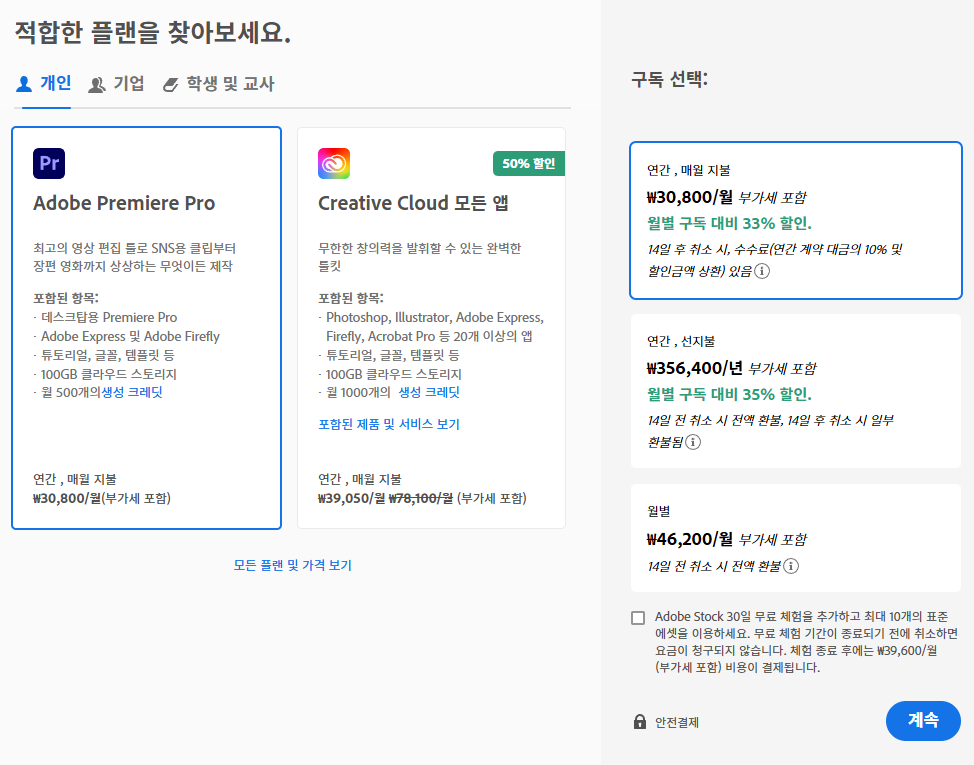Click the Adobe Premiere Pro title text
This screenshot has width=974, height=765.
pos(124,203)
